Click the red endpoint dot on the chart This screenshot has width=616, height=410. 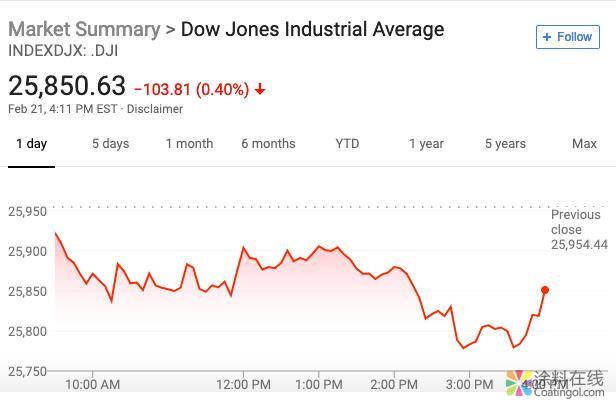pos(545,290)
